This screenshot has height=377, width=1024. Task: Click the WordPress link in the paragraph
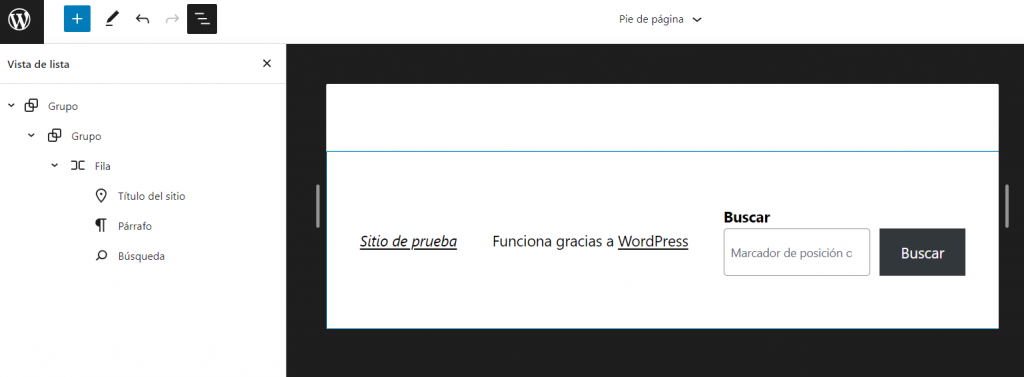click(653, 242)
